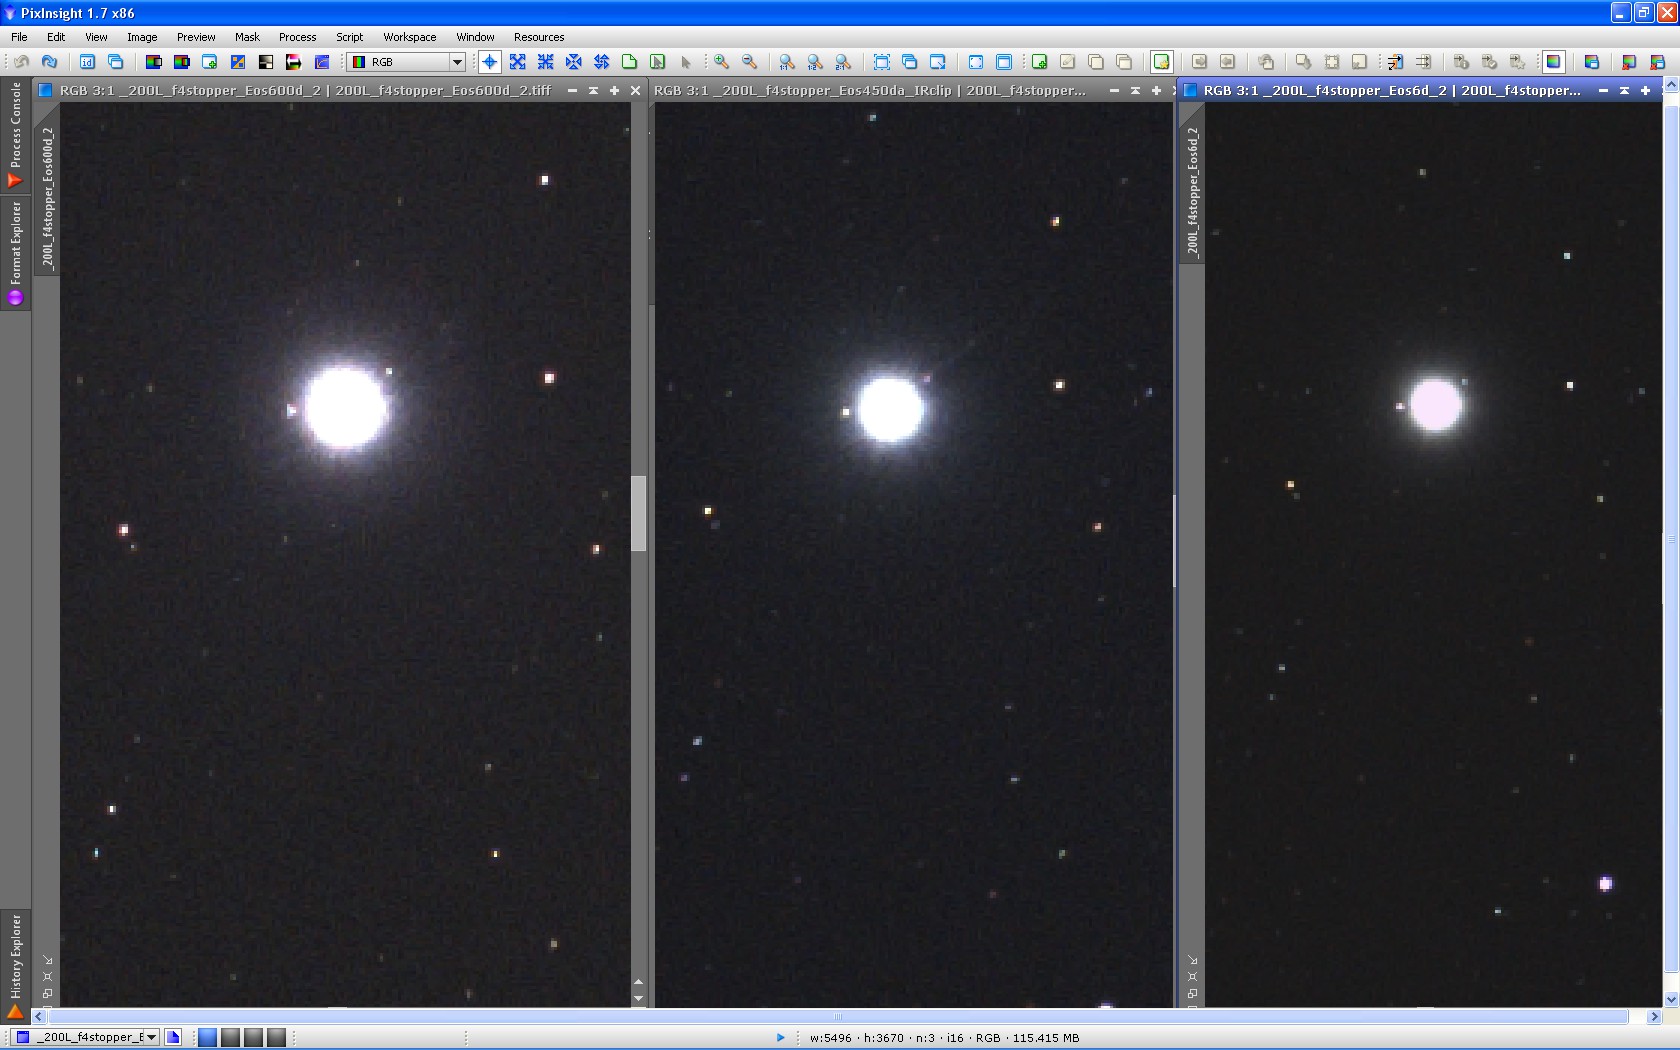Open the RGB channel display dropdown
1680x1050 pixels.
pos(456,62)
